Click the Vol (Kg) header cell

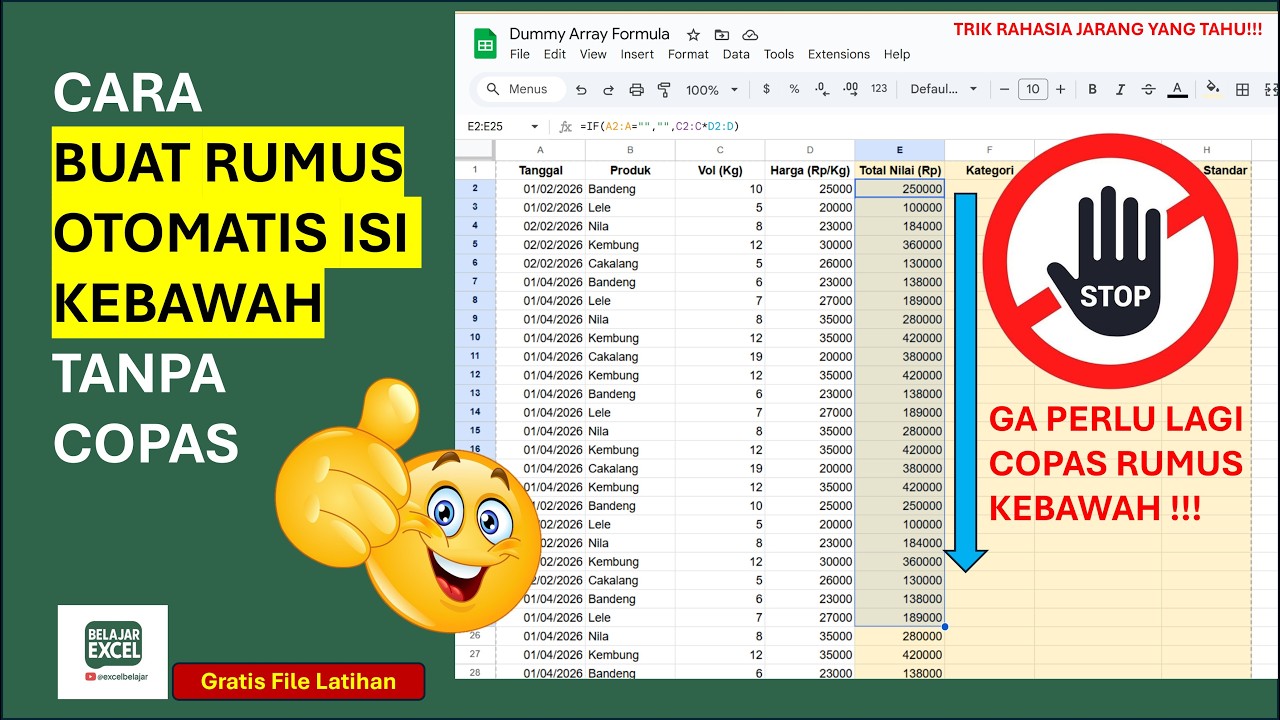click(720, 170)
